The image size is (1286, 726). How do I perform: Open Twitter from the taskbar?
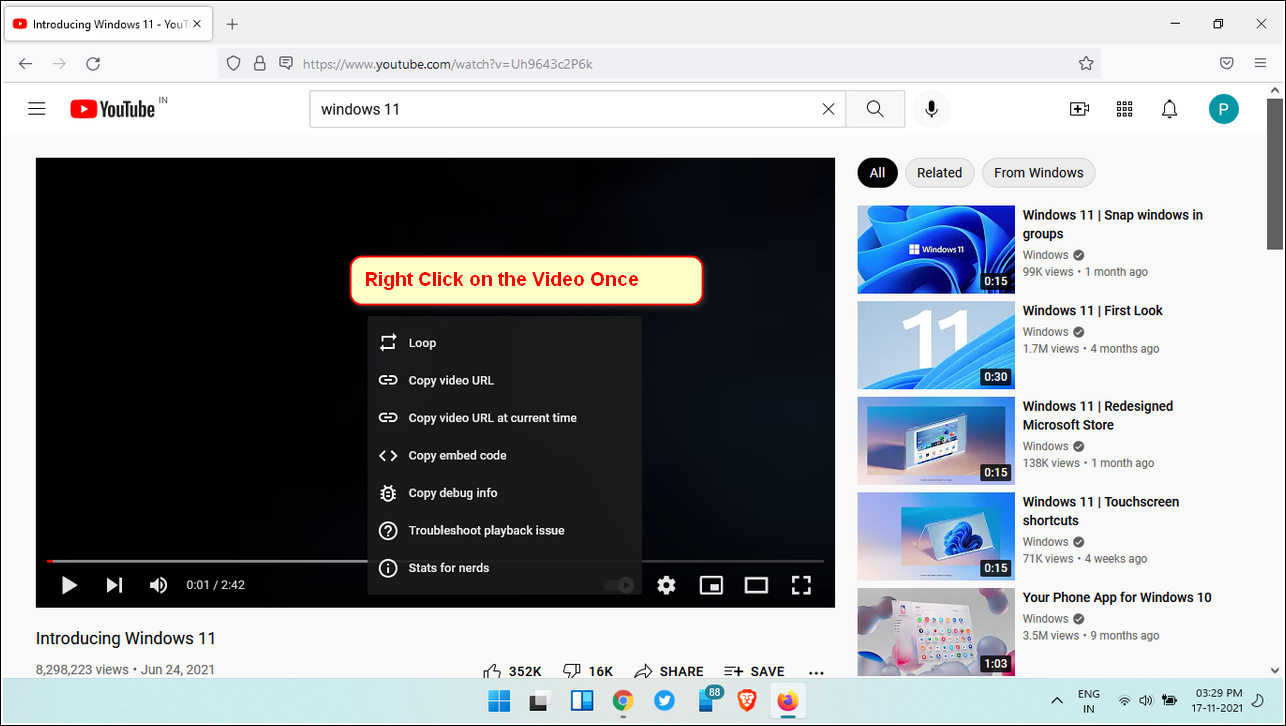tap(664, 701)
